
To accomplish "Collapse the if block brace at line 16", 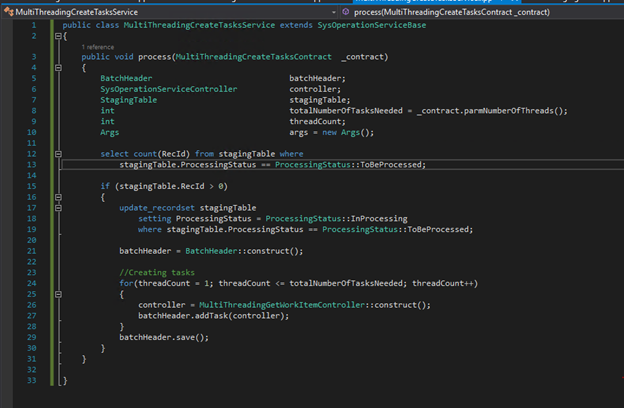I will pos(56,197).
